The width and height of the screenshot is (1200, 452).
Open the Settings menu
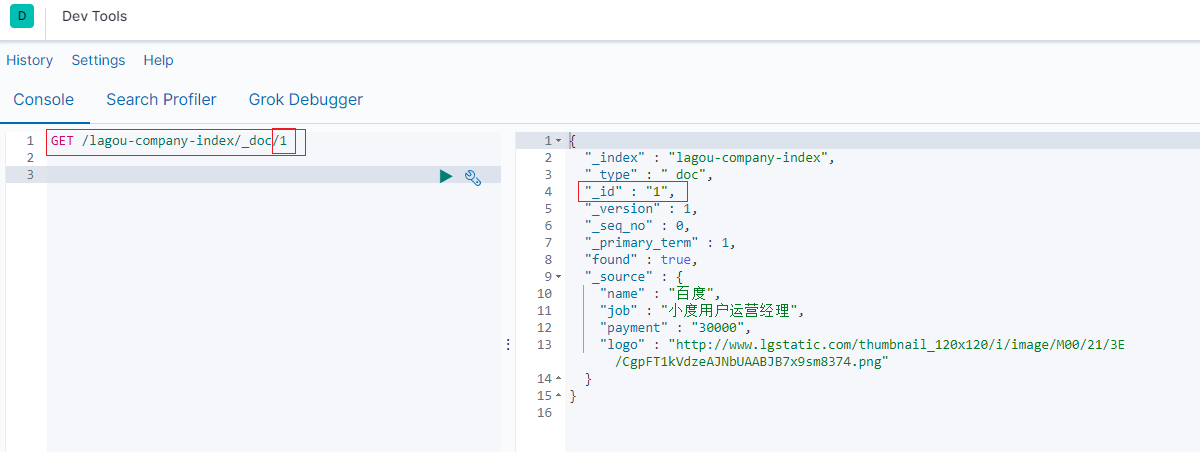click(98, 60)
